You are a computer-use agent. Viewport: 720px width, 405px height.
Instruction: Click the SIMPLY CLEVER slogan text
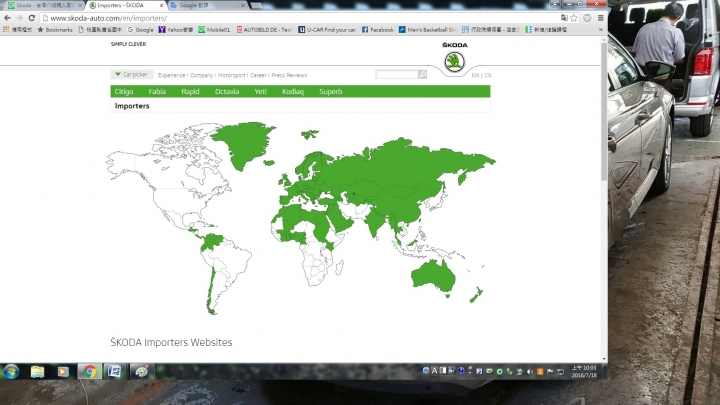tap(128, 44)
